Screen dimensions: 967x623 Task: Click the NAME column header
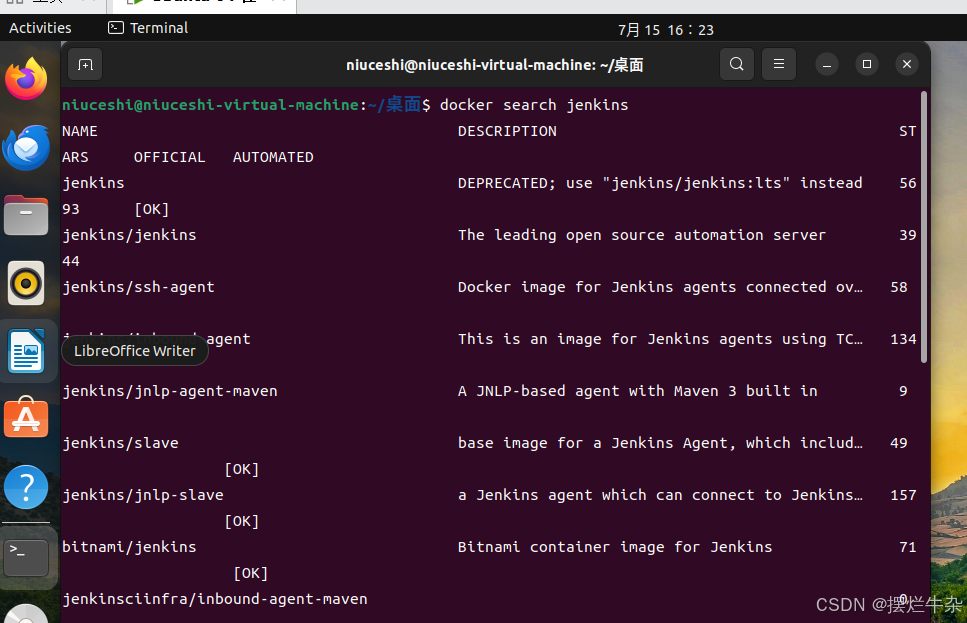coord(80,131)
